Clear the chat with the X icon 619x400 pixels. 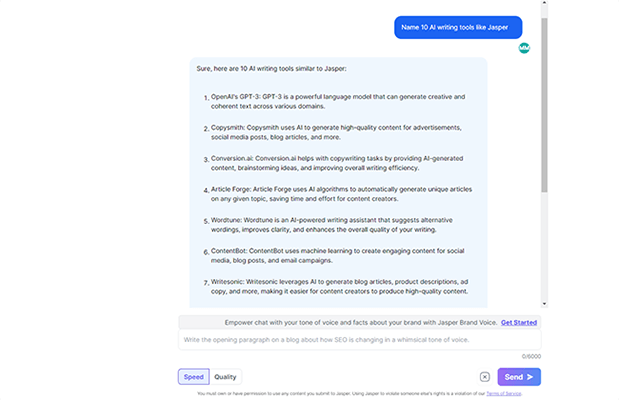tap(484, 377)
